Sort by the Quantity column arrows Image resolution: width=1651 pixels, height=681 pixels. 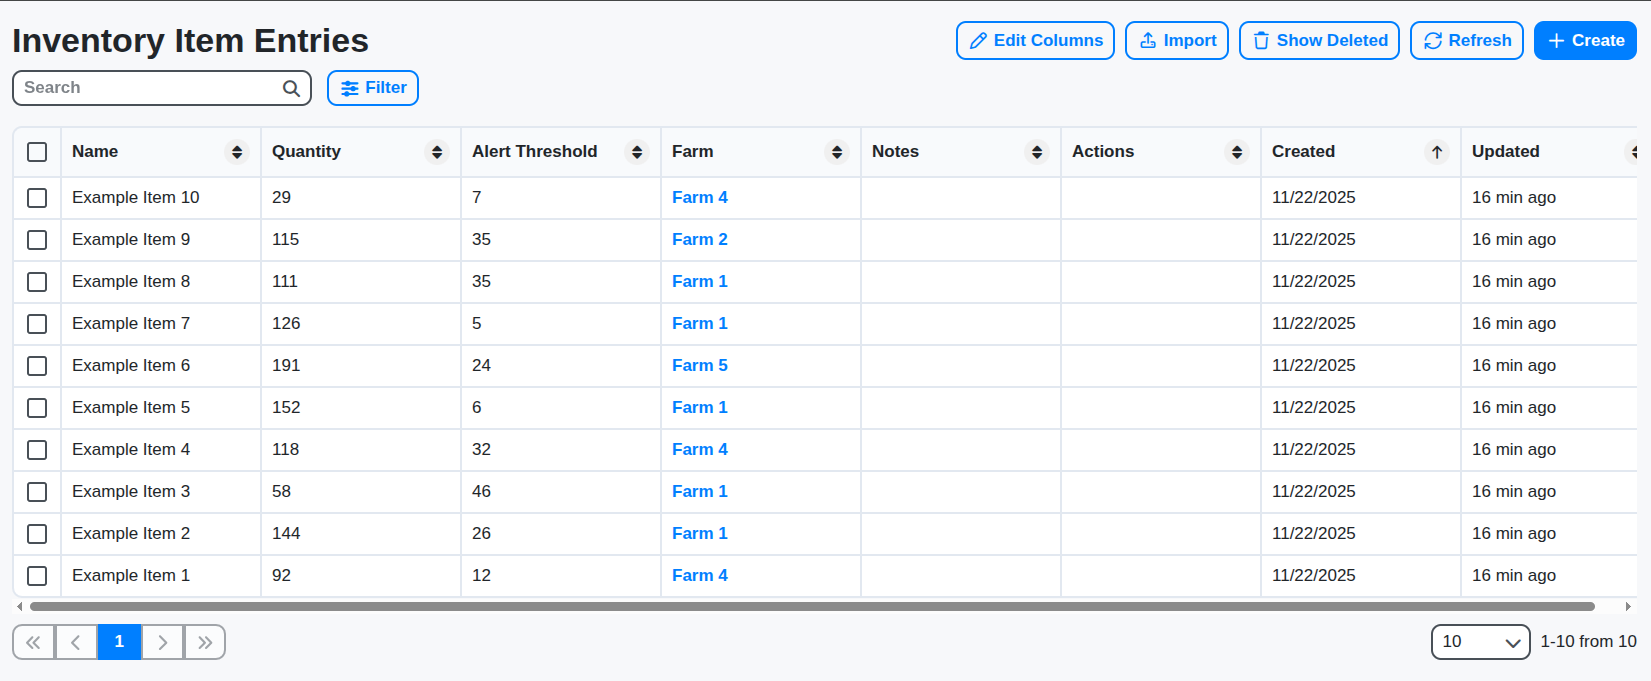coord(437,152)
